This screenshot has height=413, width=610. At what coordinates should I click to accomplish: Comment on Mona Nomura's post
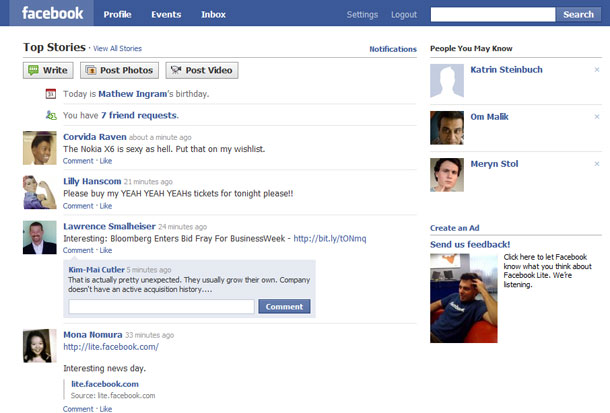pos(78,409)
